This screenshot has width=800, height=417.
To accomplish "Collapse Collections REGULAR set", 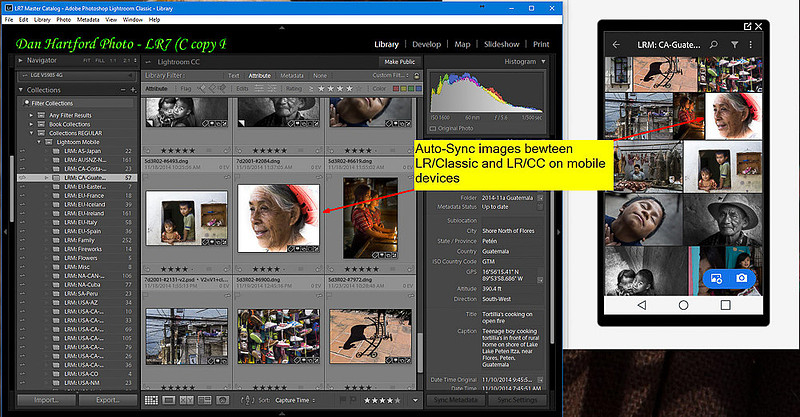I will 32,133.
